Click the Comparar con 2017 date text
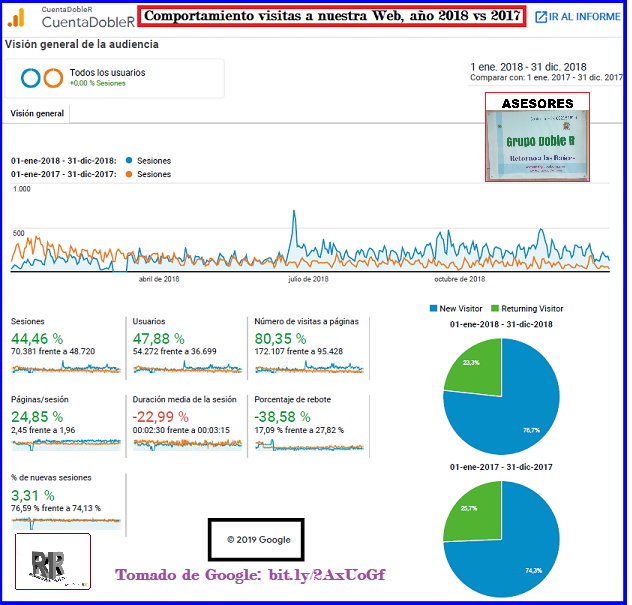 click(x=546, y=77)
